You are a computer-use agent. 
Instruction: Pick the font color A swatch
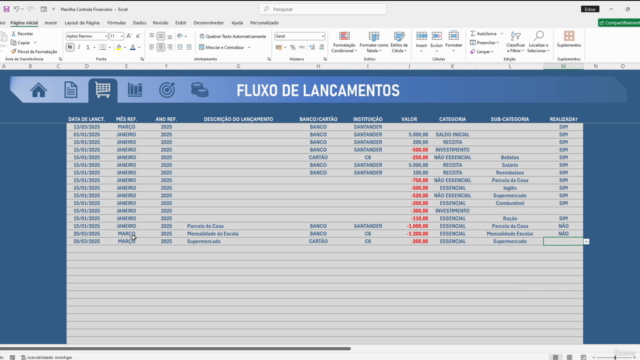(x=133, y=47)
